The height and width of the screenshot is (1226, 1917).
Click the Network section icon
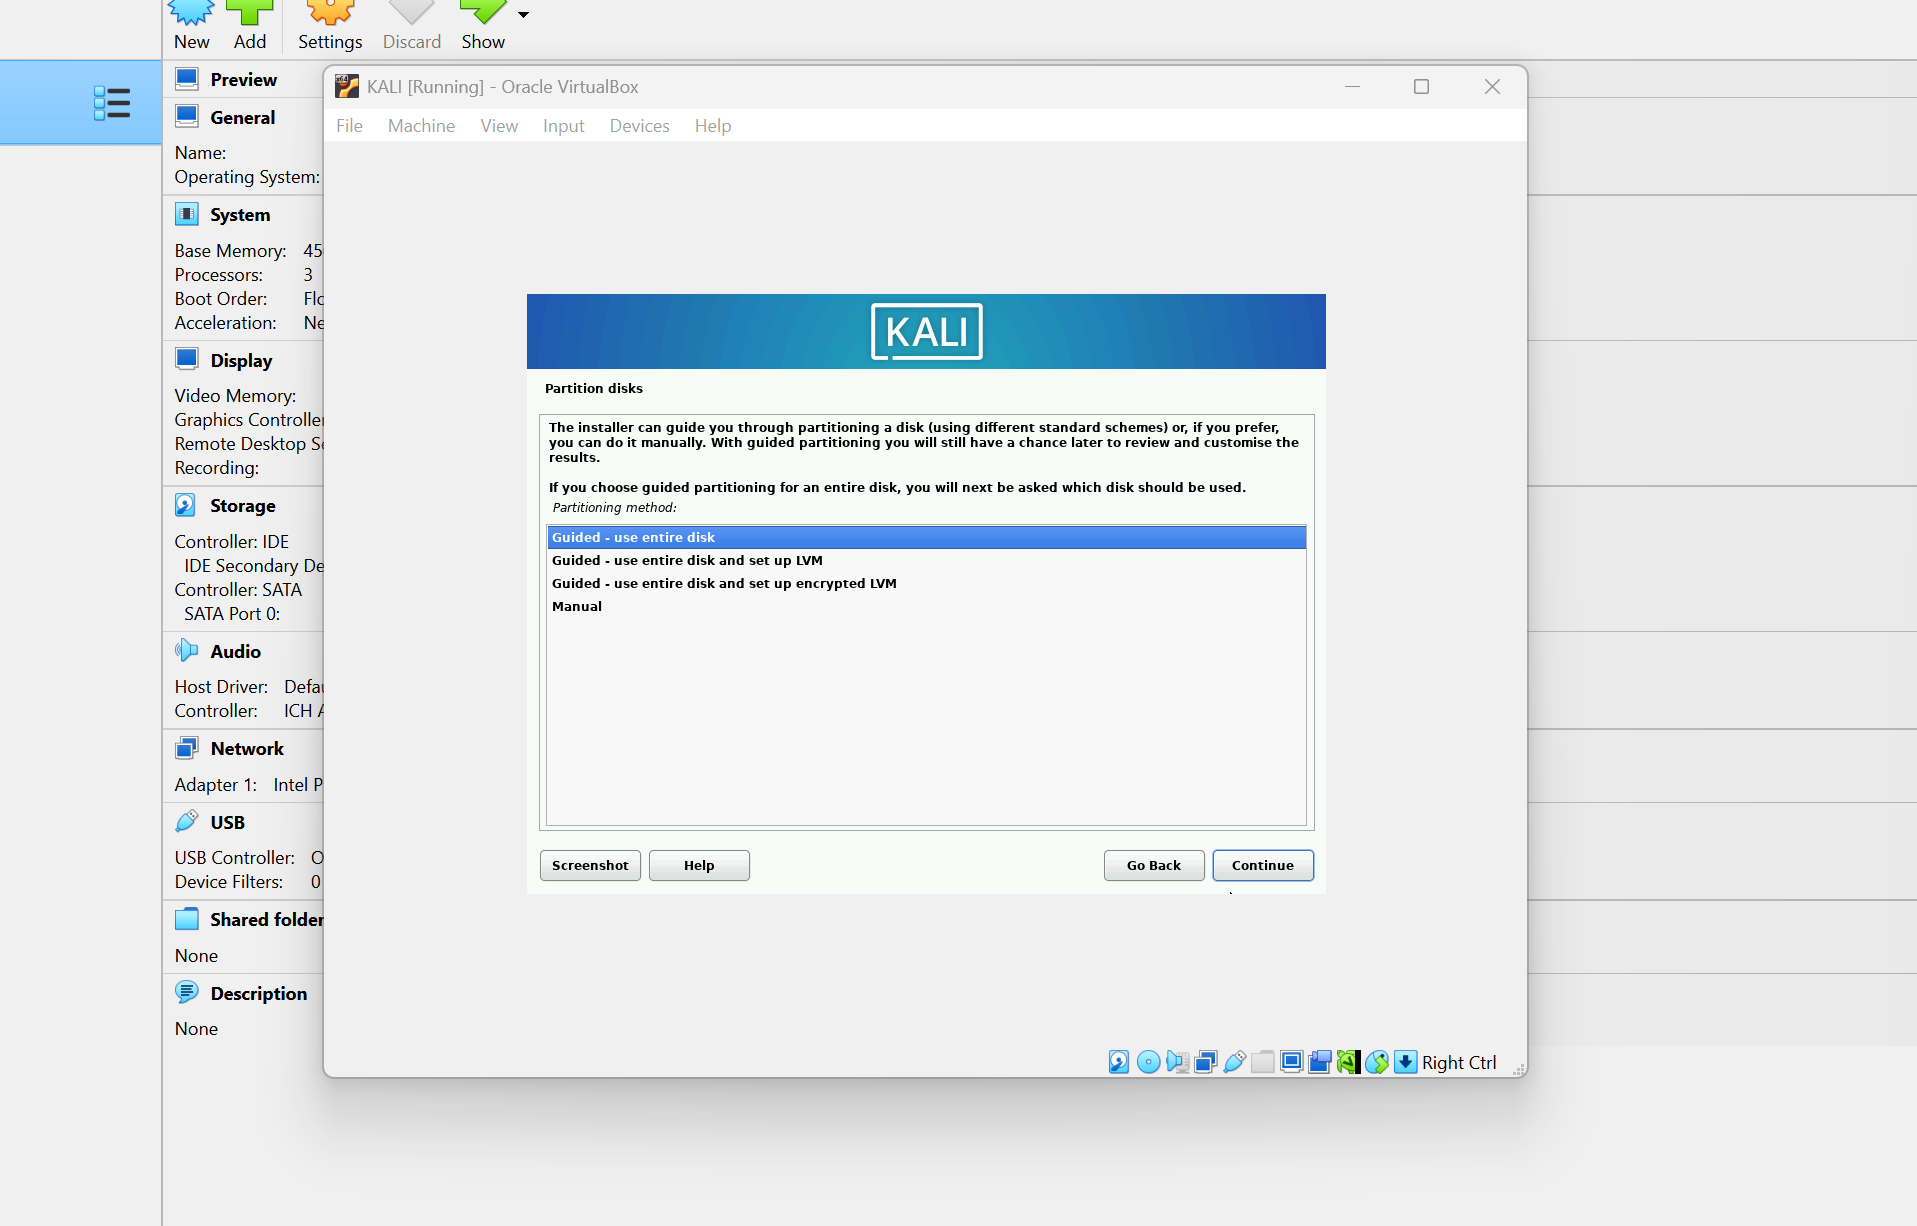click(187, 748)
